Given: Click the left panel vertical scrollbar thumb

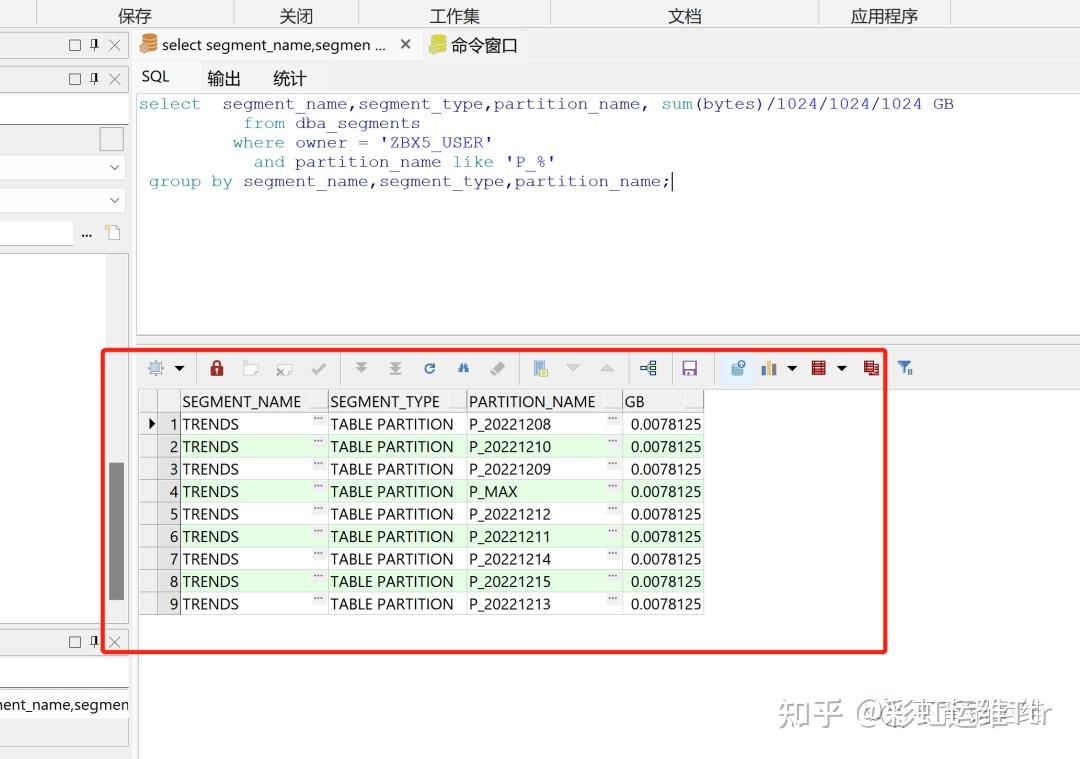Looking at the screenshot, I should click(x=116, y=531).
